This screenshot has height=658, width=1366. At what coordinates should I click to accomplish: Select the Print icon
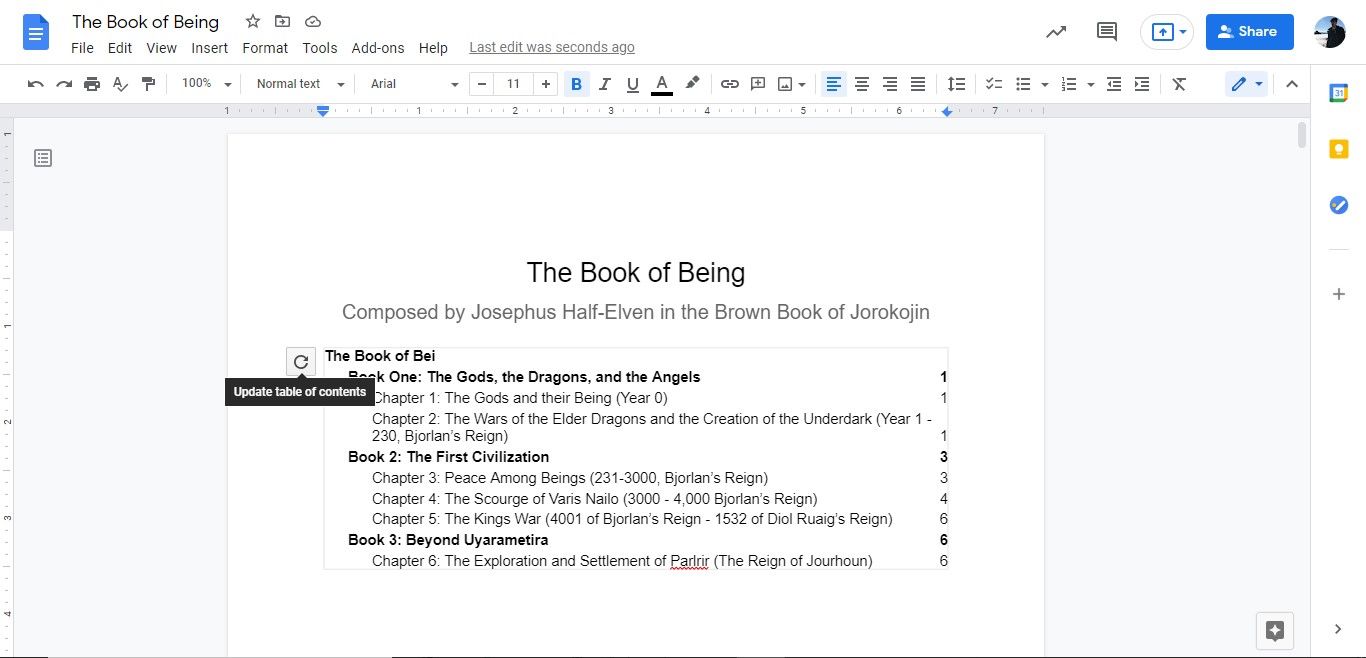tap(92, 84)
